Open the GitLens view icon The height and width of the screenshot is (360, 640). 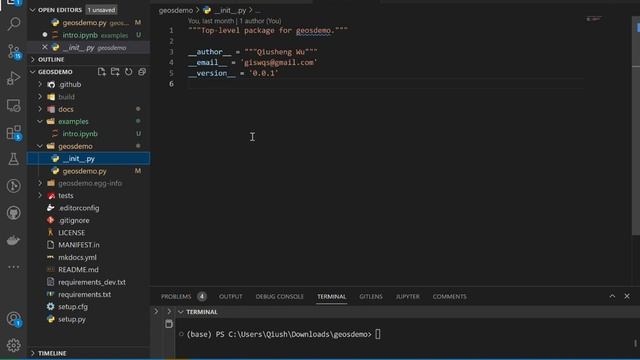tap(13, 186)
